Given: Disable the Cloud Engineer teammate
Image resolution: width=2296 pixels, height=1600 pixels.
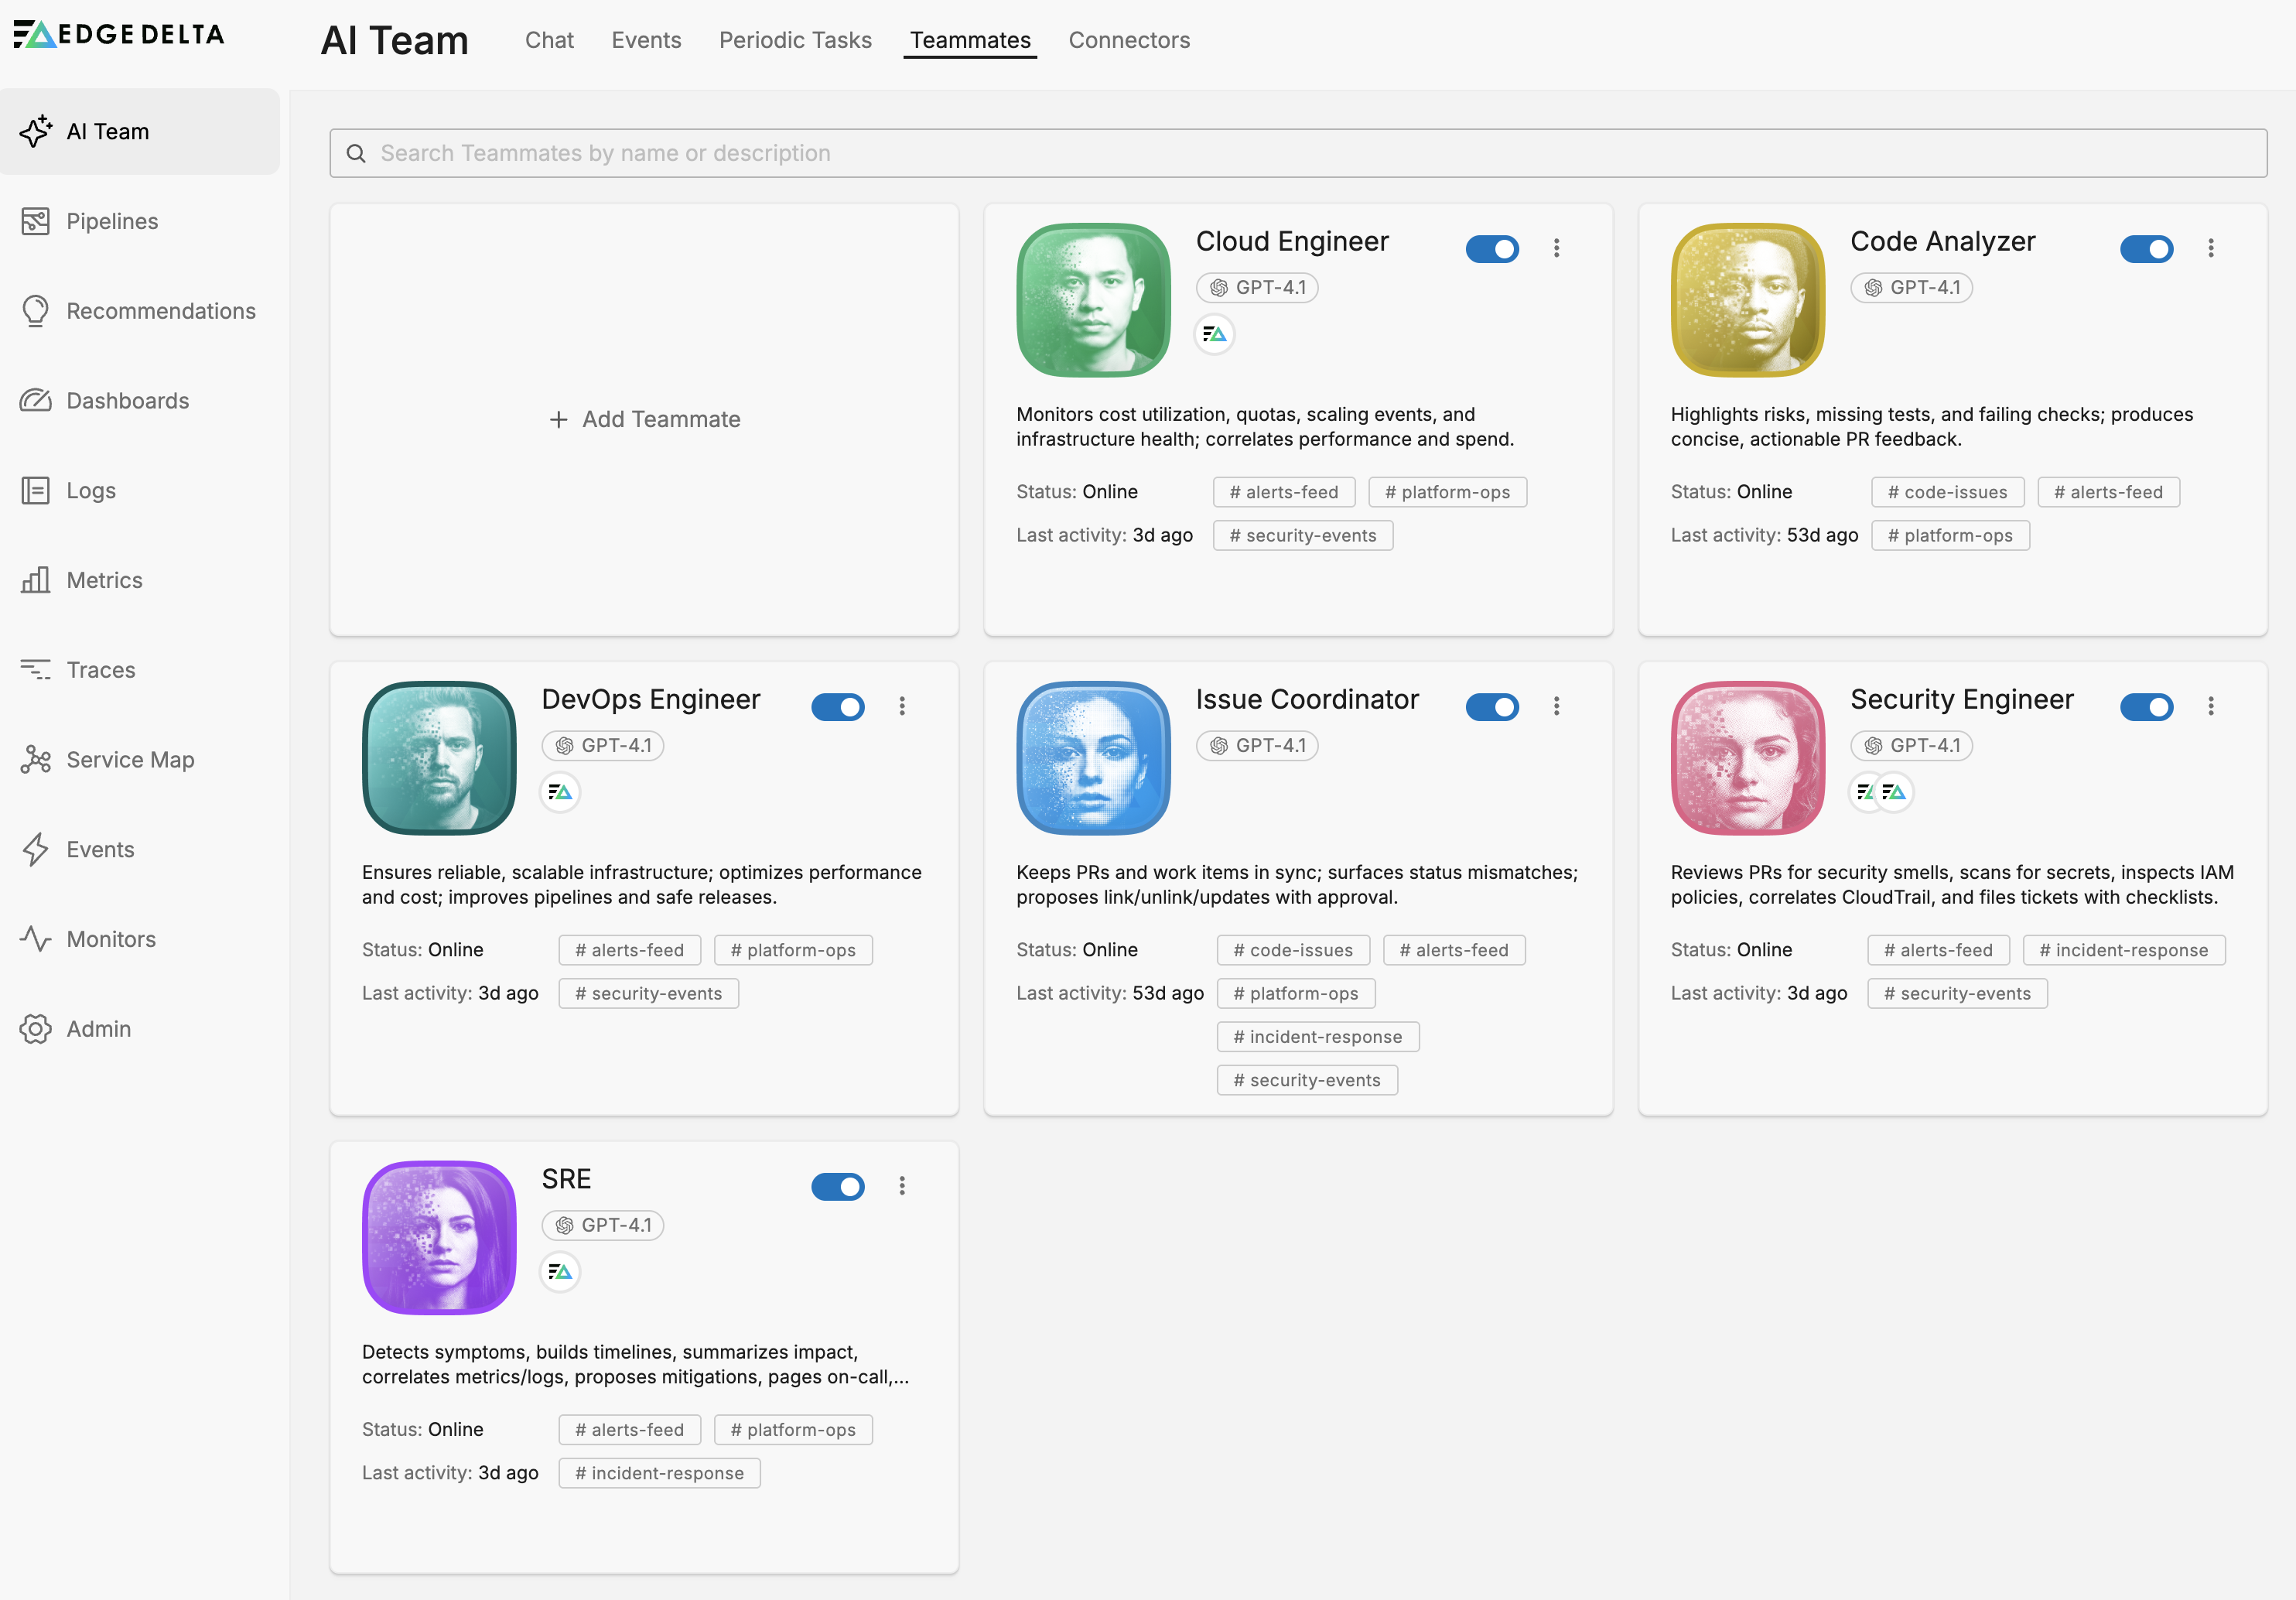Looking at the screenshot, I should click(x=1493, y=249).
